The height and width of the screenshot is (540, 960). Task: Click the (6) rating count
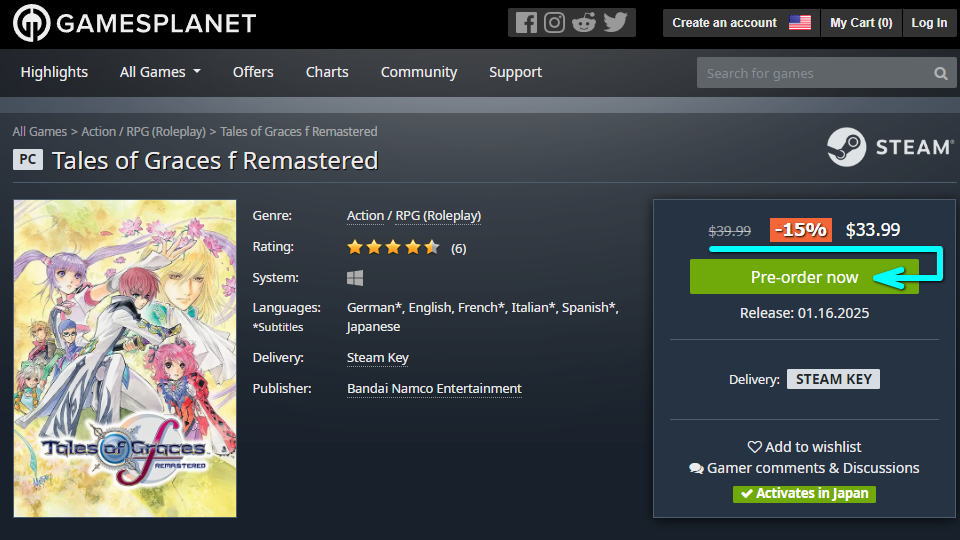pos(459,248)
